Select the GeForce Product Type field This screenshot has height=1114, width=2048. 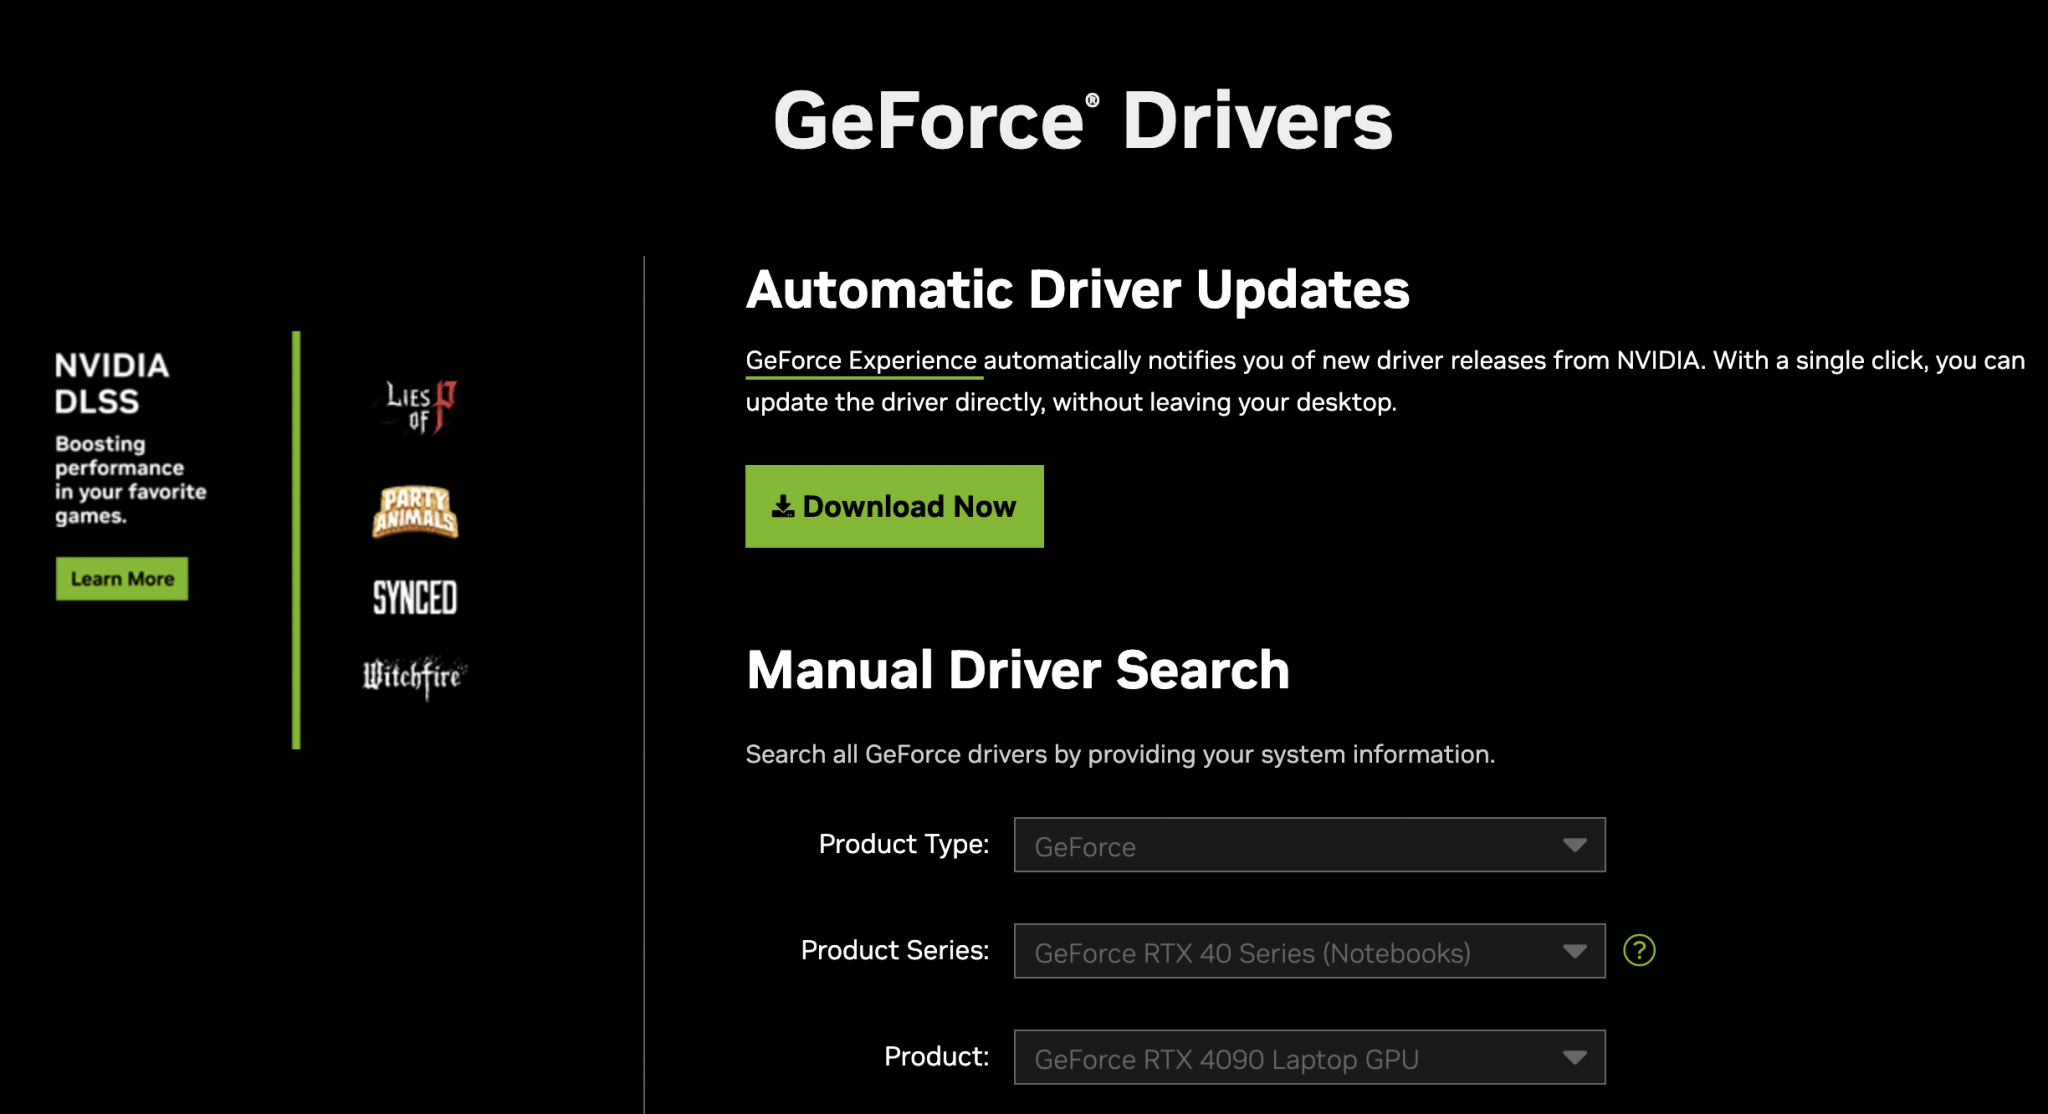pos(1280,846)
